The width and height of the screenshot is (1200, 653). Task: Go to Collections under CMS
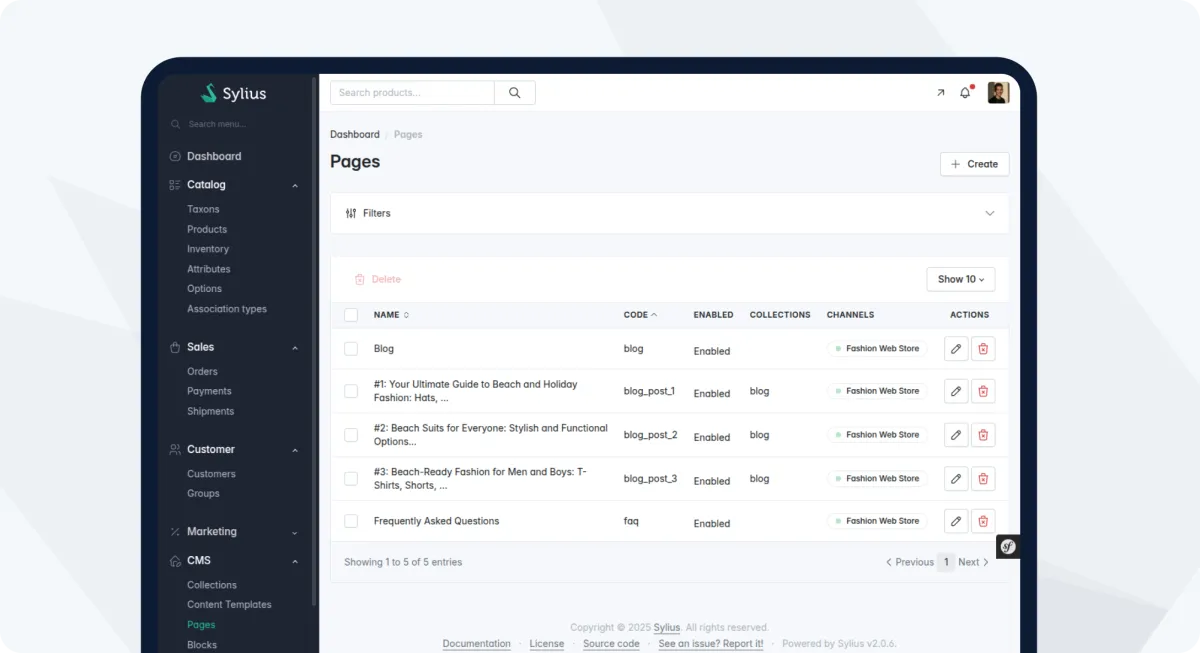[212, 585]
